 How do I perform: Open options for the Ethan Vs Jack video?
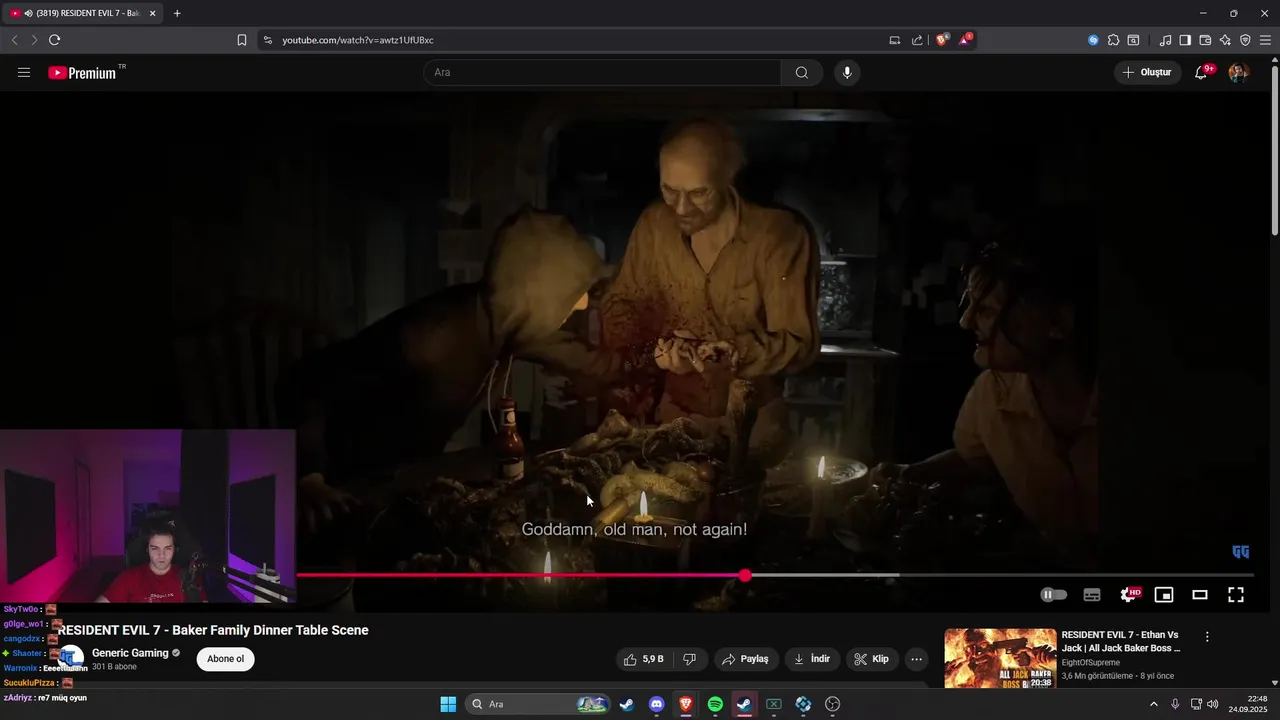1207,637
